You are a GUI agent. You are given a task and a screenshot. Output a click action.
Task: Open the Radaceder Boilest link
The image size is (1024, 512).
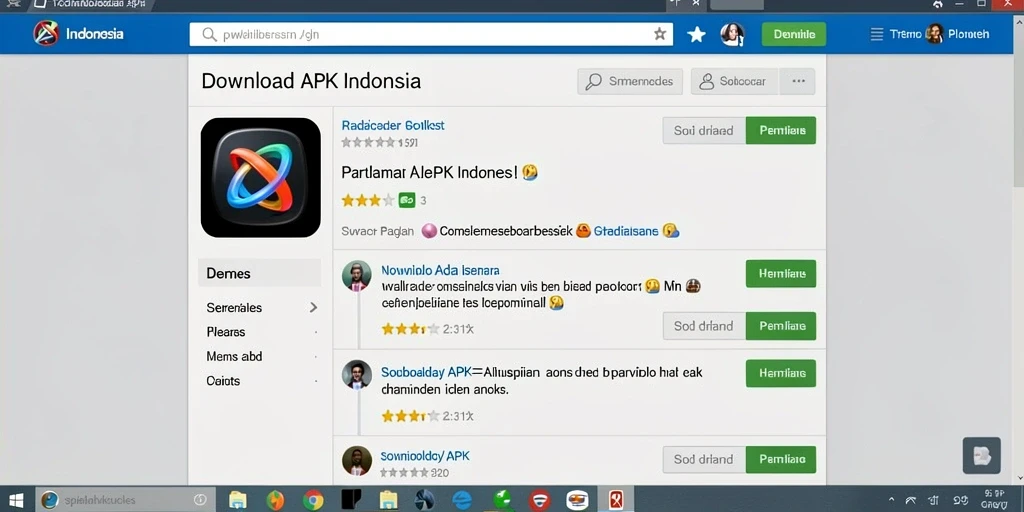[392, 125]
